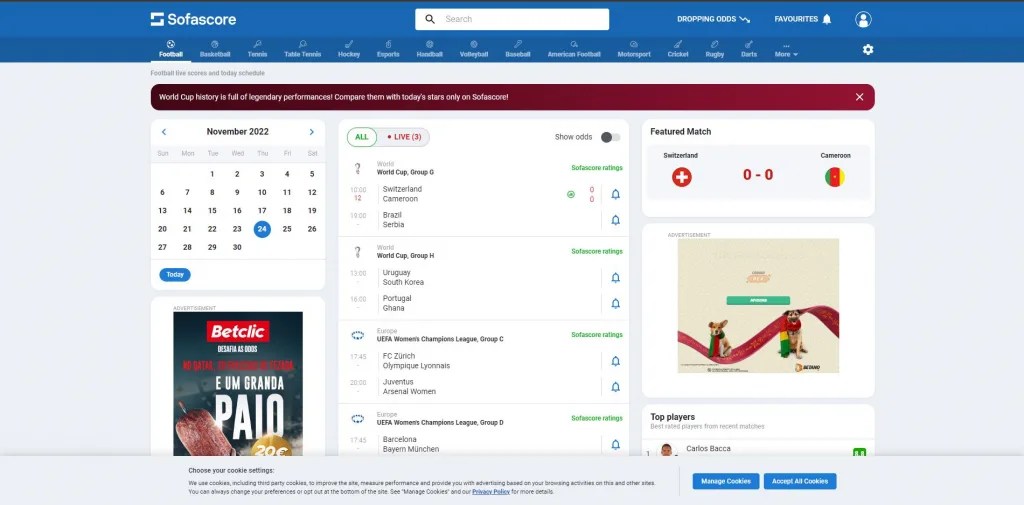Switch to Table Tennis tab
Screen dimensions: 1024x505
click(302, 49)
